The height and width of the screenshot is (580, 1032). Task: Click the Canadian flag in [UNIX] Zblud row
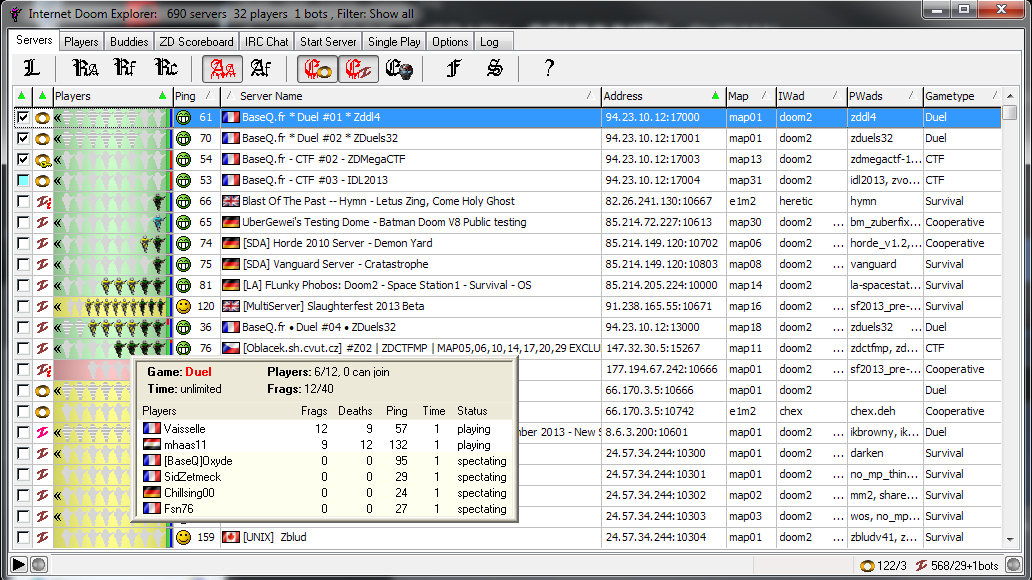[230, 537]
